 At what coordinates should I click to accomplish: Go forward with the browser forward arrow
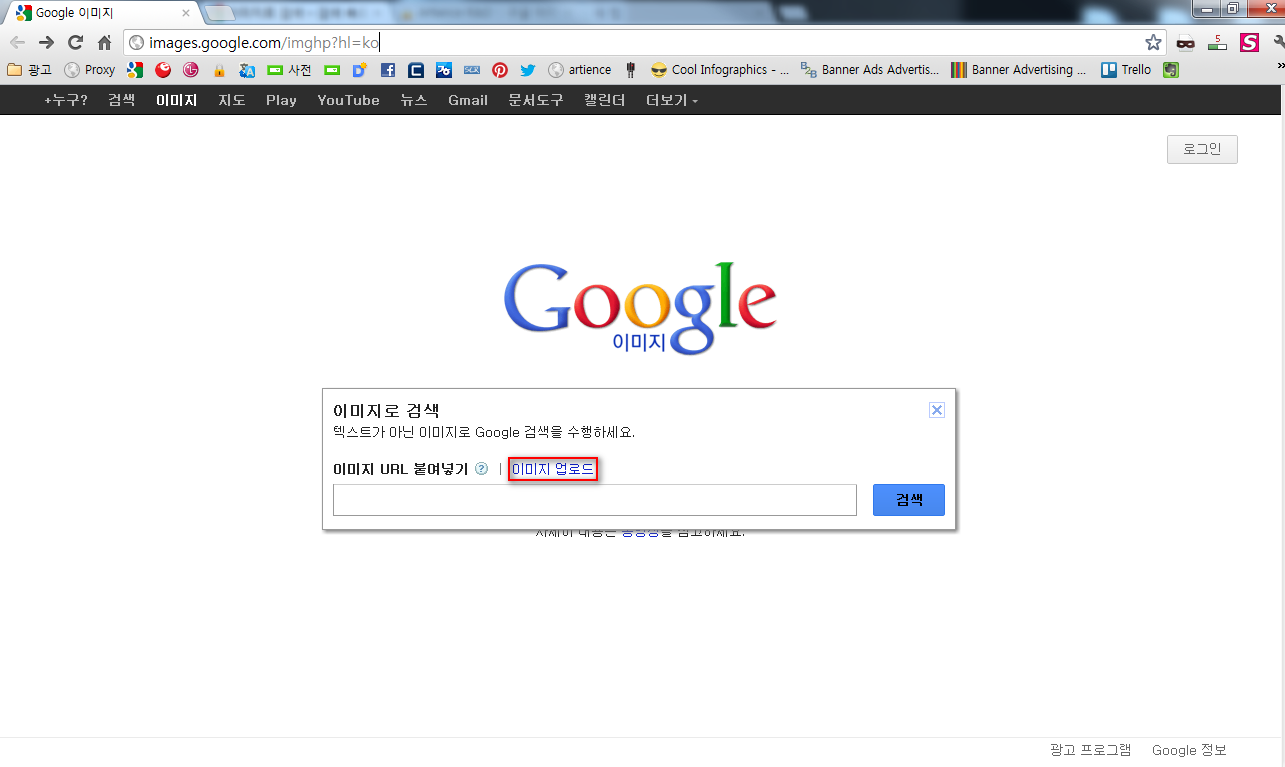(x=46, y=42)
